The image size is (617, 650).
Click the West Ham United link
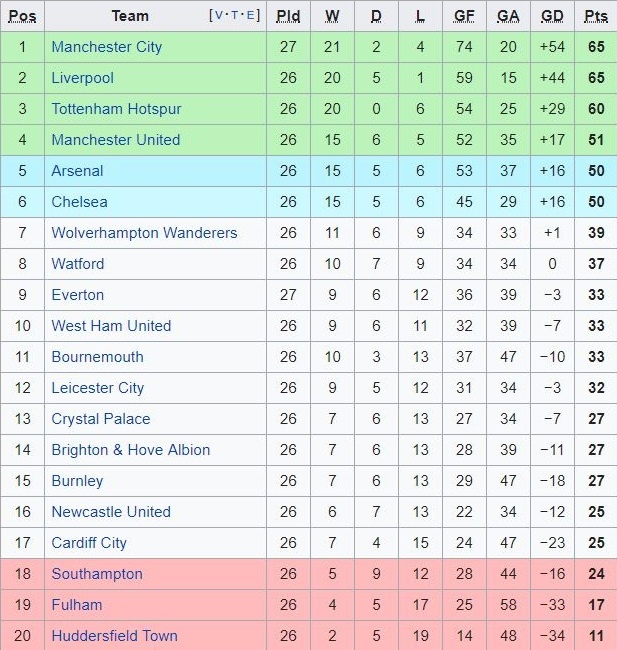(x=111, y=326)
